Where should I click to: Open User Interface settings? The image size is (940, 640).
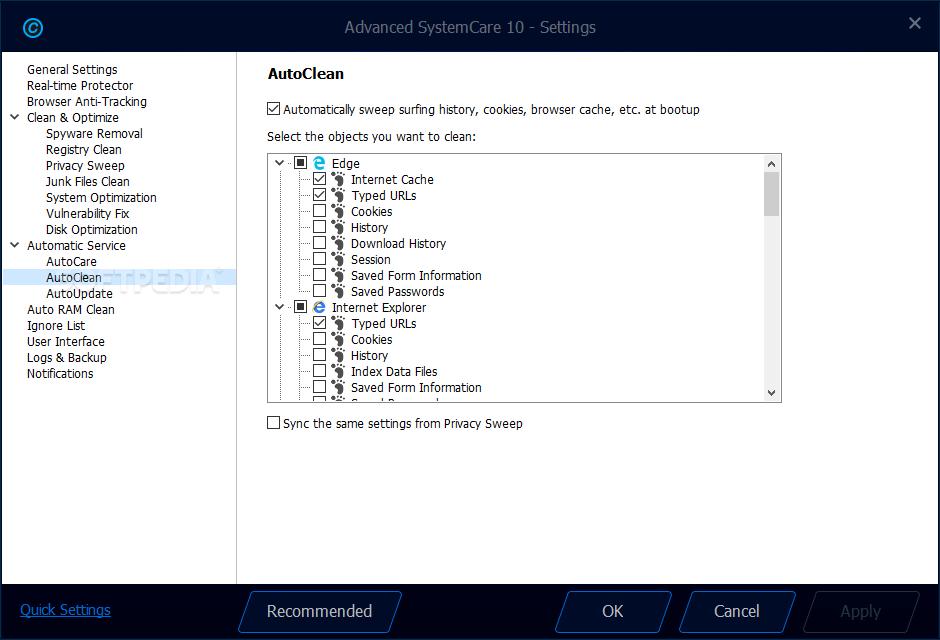tap(66, 342)
